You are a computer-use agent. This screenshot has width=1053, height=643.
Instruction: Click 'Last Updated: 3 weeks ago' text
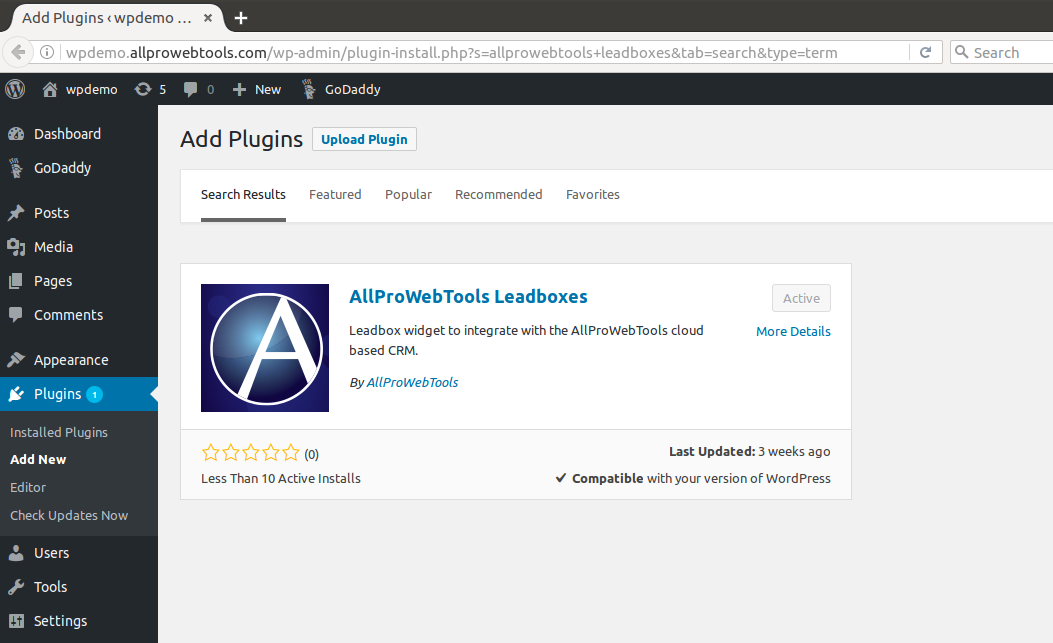click(749, 452)
